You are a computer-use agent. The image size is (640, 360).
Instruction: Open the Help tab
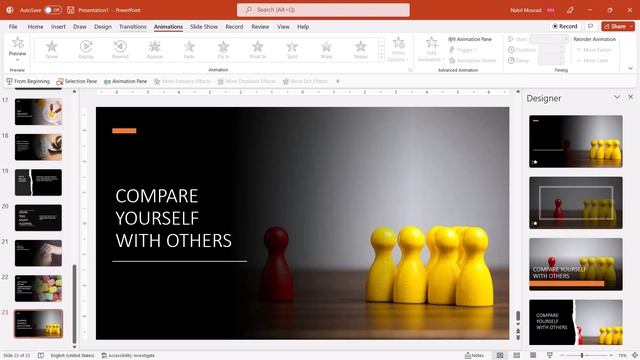(x=303, y=27)
